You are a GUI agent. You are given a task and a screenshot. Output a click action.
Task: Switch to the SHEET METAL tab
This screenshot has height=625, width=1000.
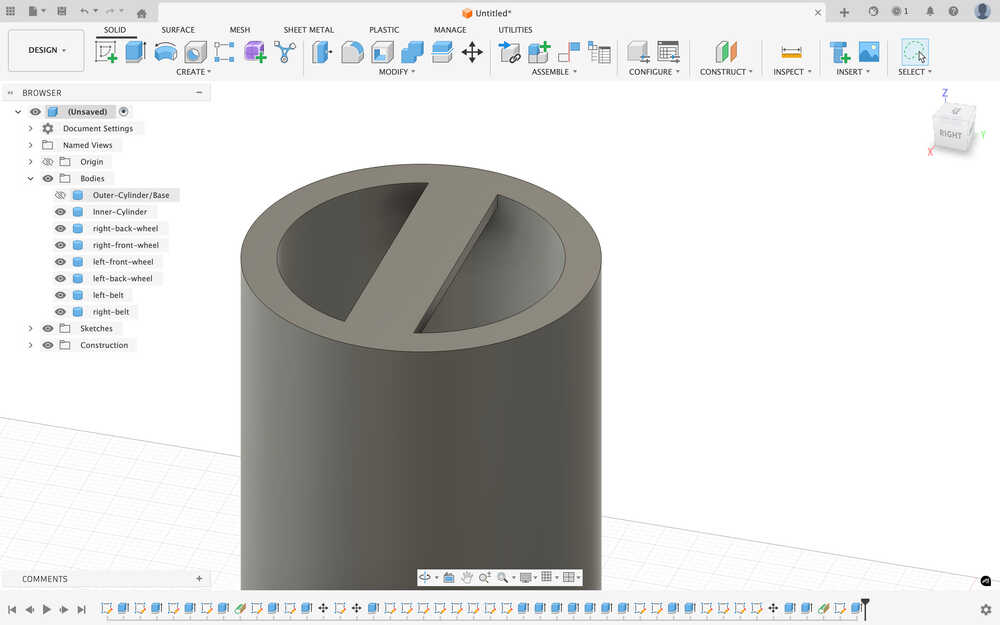pos(308,30)
